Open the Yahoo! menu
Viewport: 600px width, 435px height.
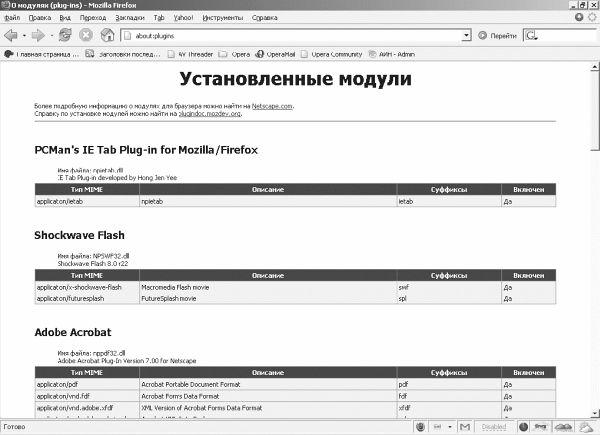tap(184, 18)
